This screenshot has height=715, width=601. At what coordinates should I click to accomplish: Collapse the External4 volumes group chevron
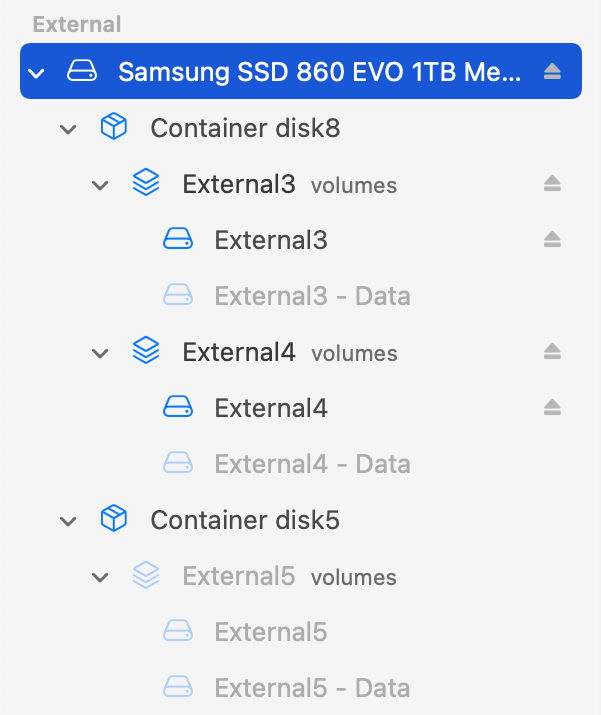pos(100,353)
